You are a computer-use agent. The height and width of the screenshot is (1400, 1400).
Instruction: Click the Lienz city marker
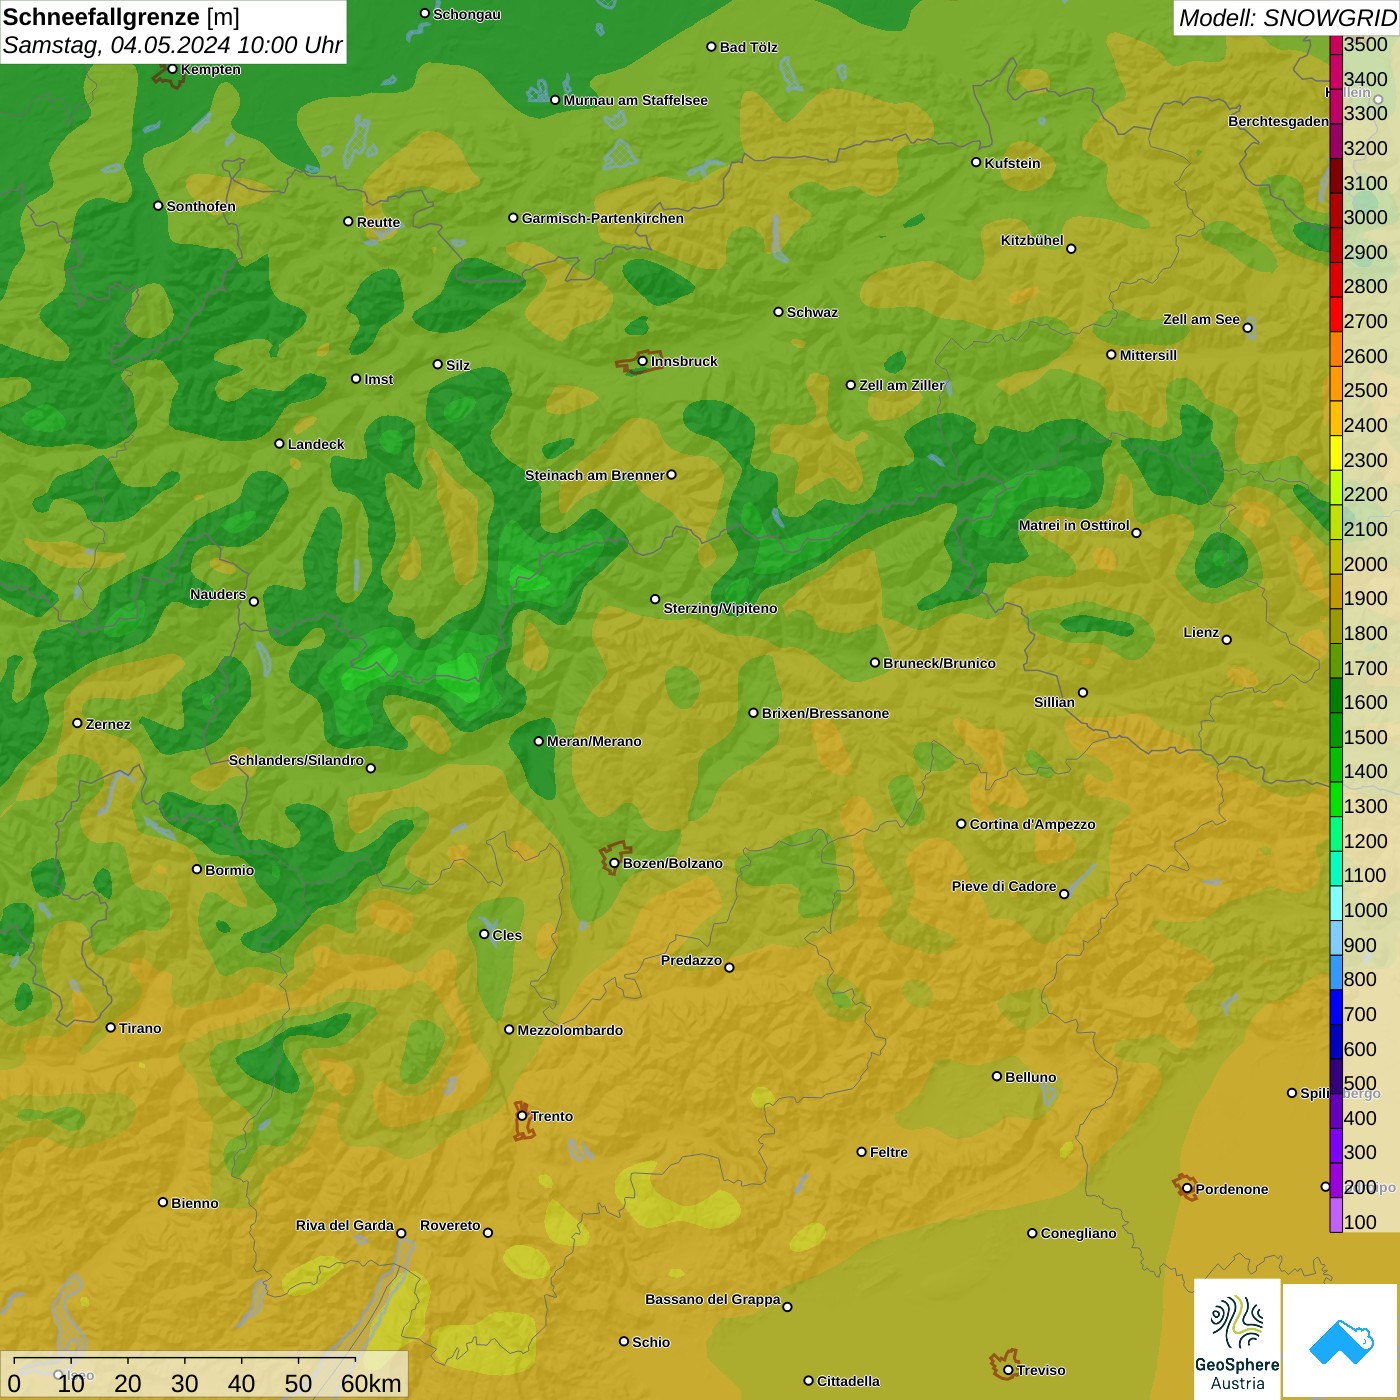click(x=1227, y=640)
